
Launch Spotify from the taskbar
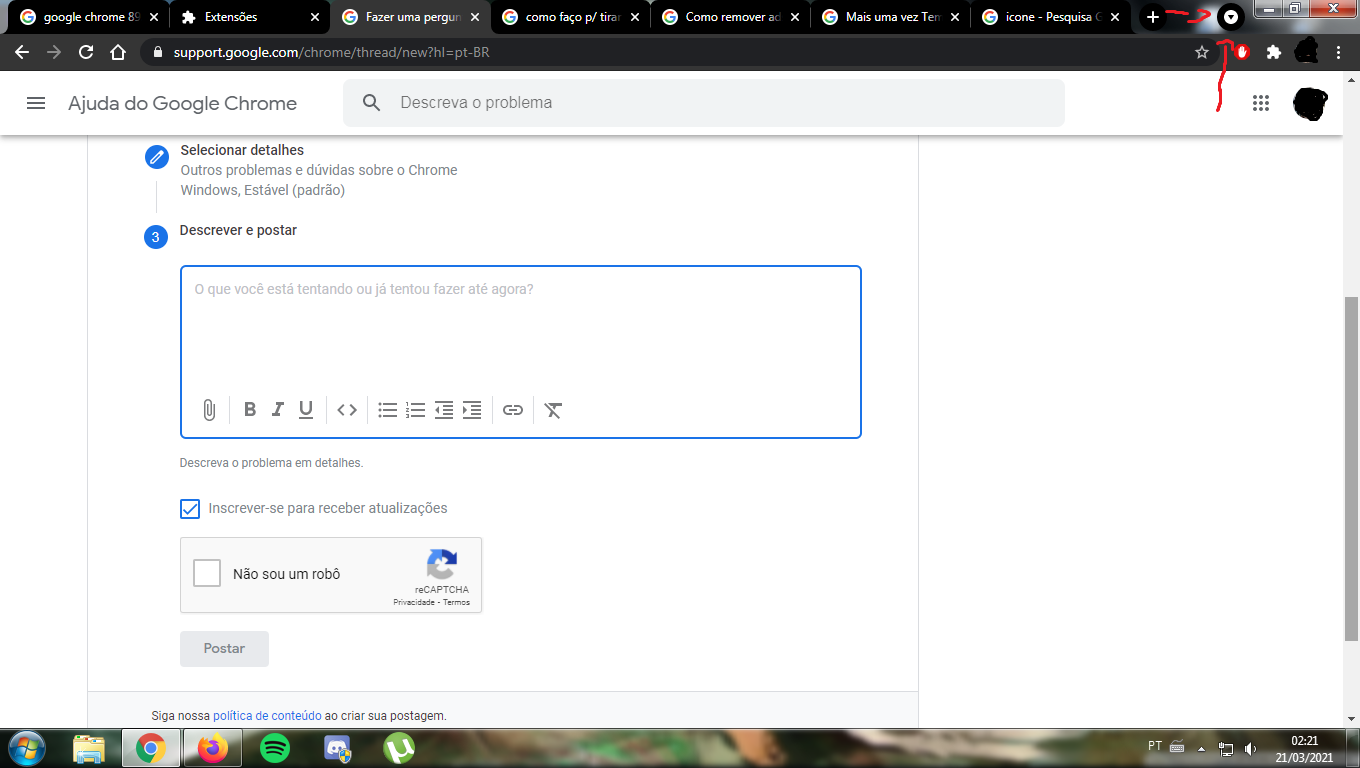pyautogui.click(x=275, y=747)
